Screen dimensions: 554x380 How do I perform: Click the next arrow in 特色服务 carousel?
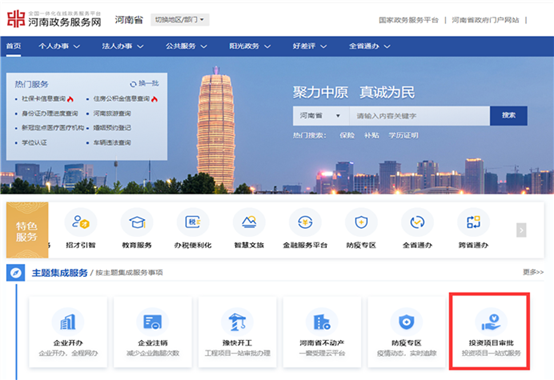(x=521, y=230)
